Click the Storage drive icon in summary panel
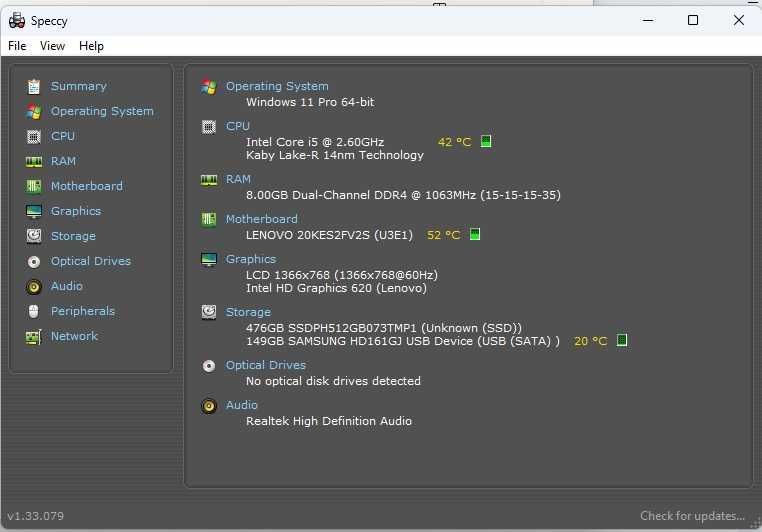762x532 pixels. [x=209, y=312]
